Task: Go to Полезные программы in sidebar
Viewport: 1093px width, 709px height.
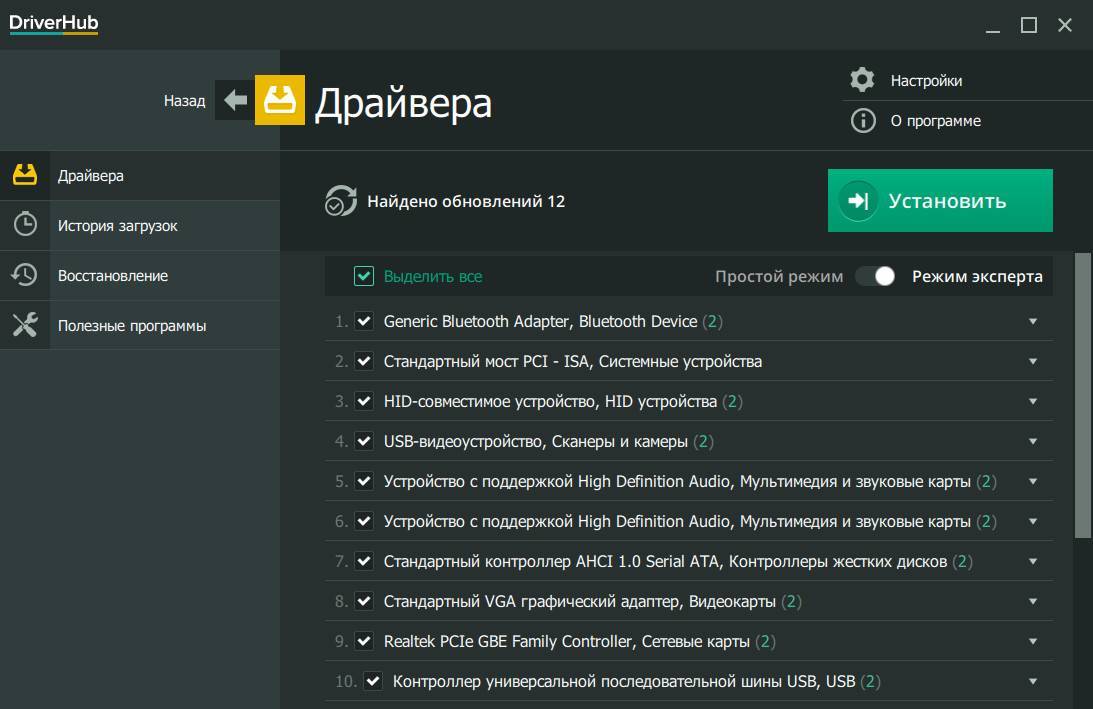Action: 131,326
